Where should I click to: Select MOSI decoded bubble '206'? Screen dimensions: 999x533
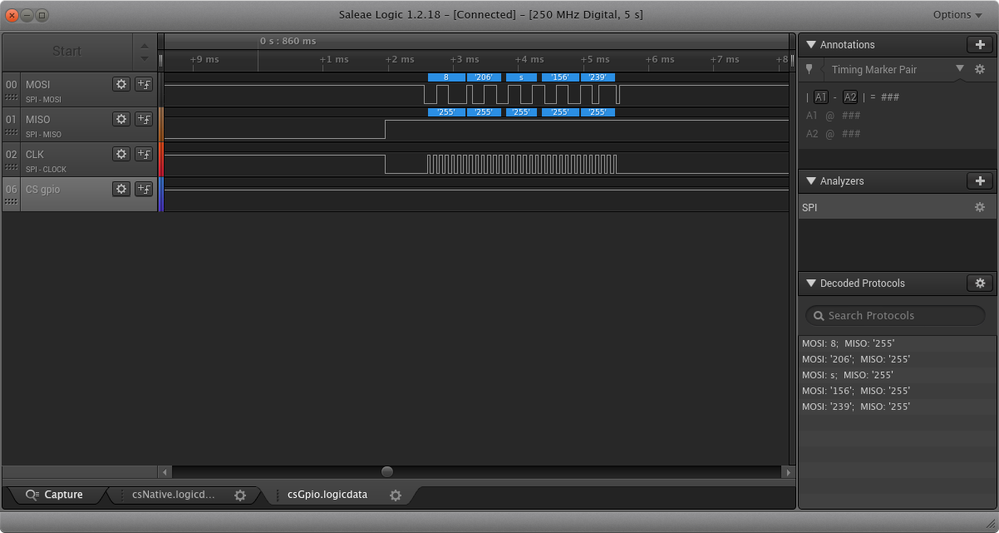[x=484, y=77]
